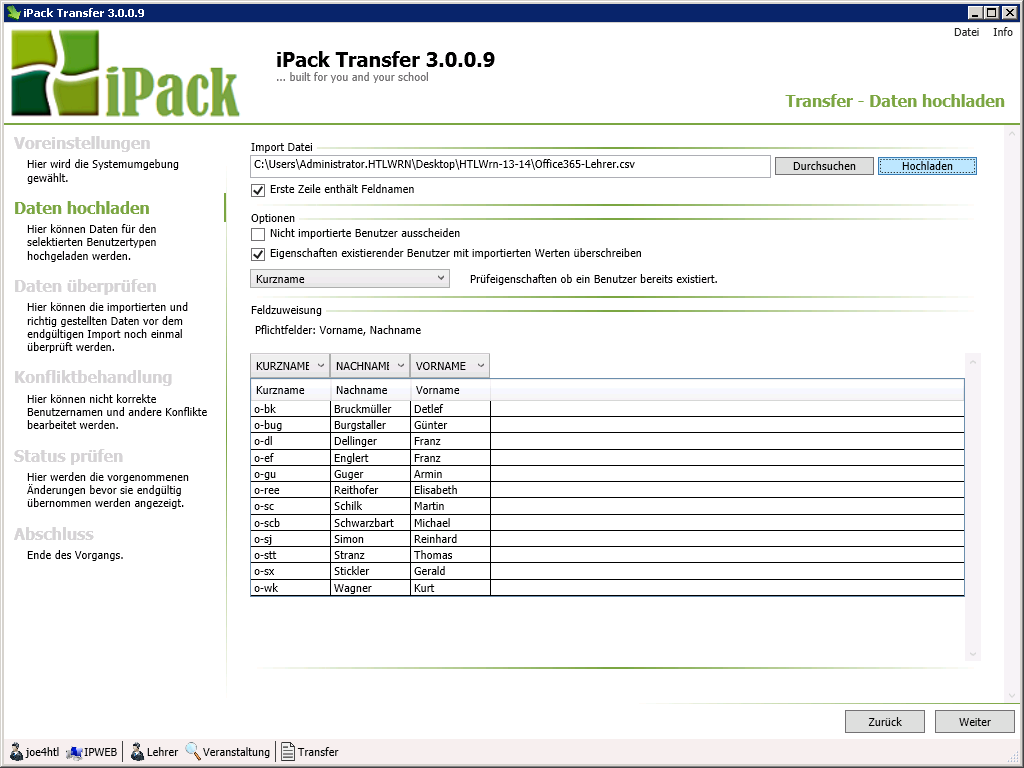Select the o-wk cell
1024x768 pixels.
point(291,588)
